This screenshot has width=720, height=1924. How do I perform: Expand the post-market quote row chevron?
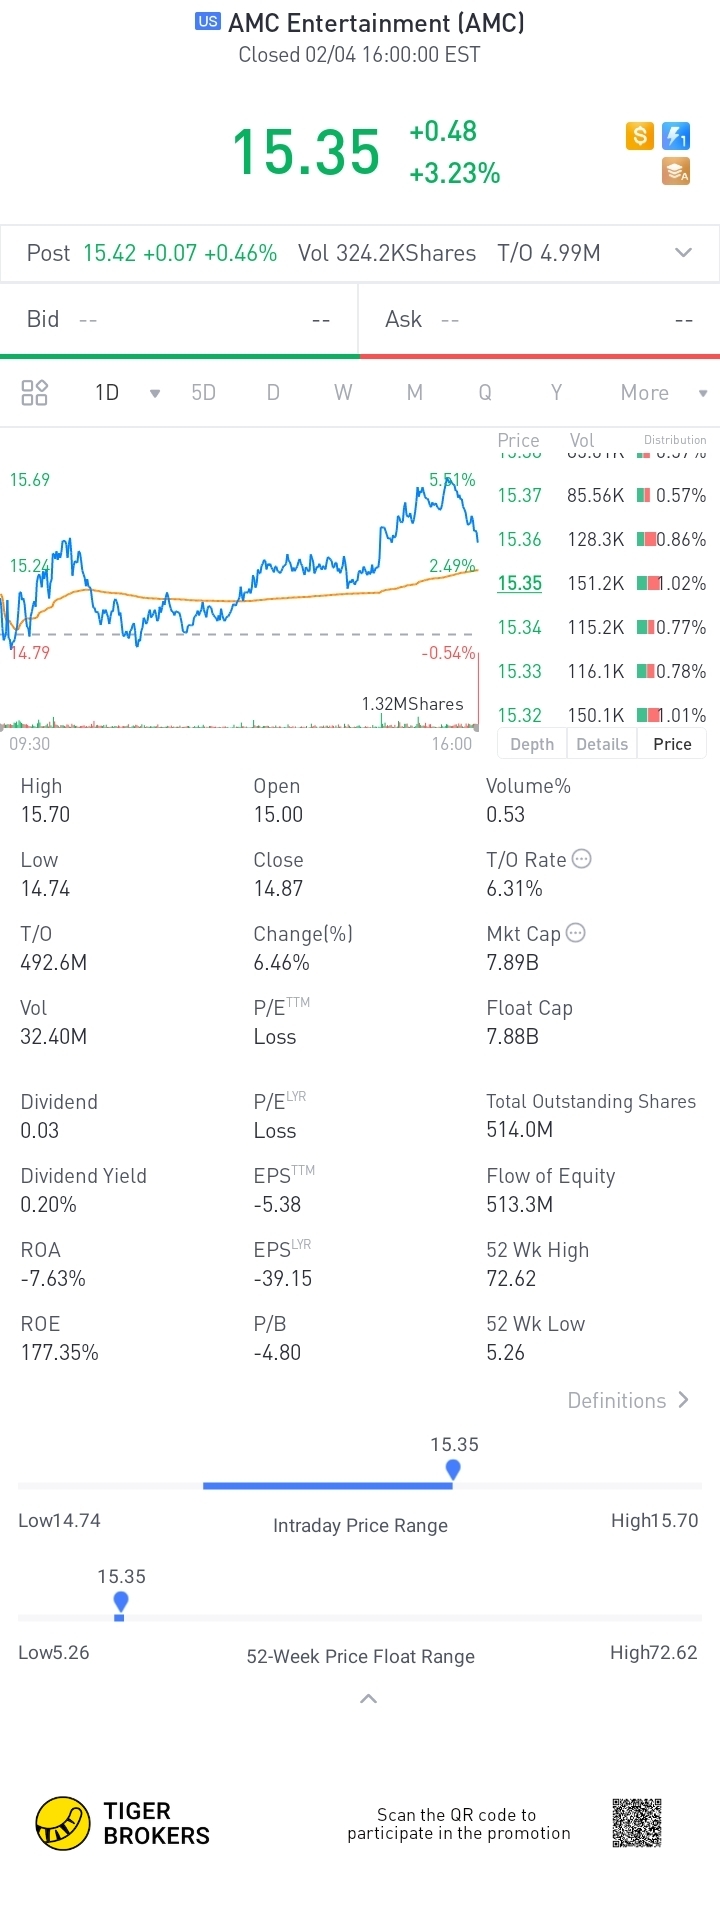pyautogui.click(x=684, y=253)
